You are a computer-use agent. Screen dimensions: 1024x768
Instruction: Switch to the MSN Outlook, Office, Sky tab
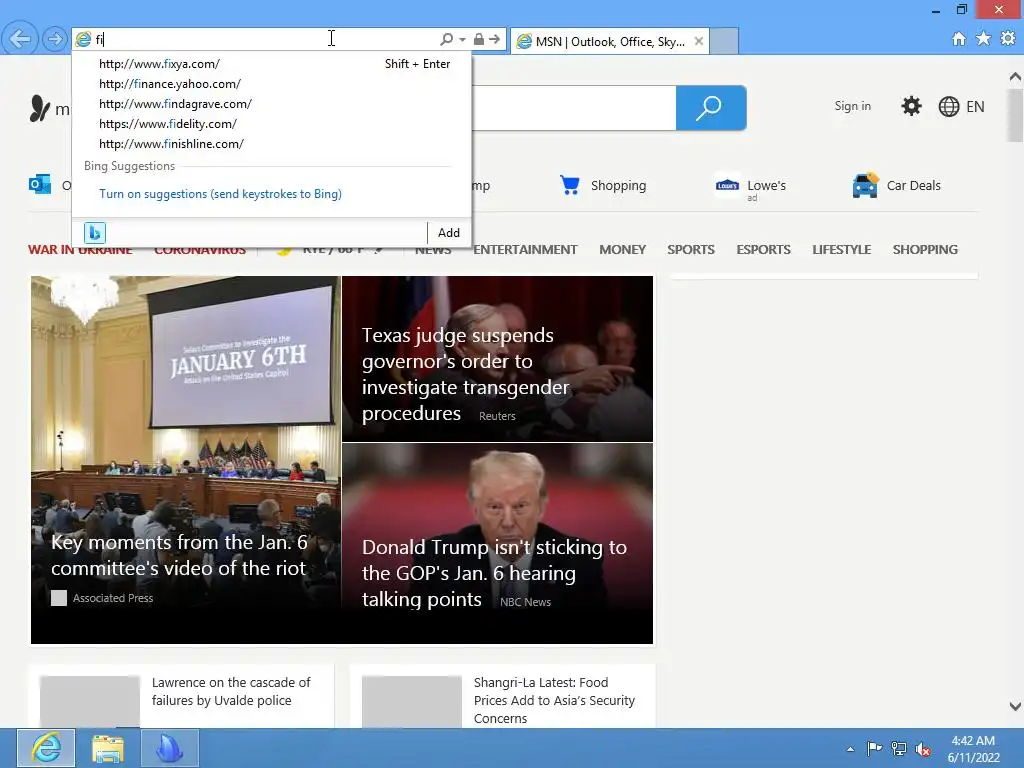(609, 41)
